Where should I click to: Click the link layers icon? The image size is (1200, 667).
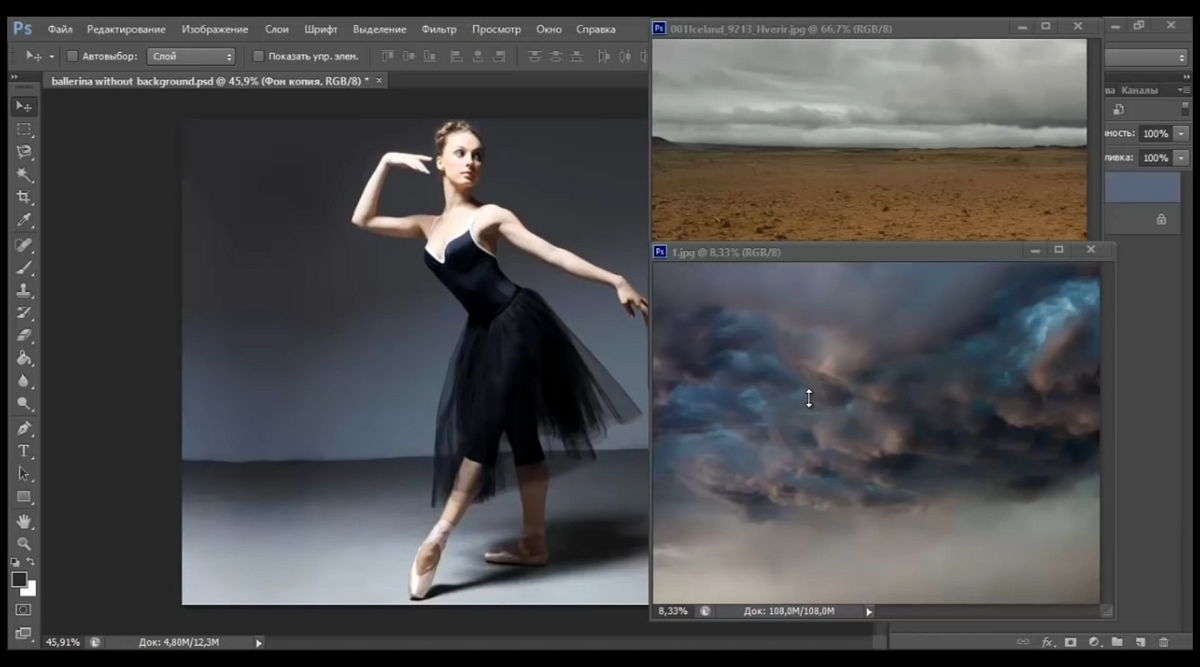(1023, 642)
